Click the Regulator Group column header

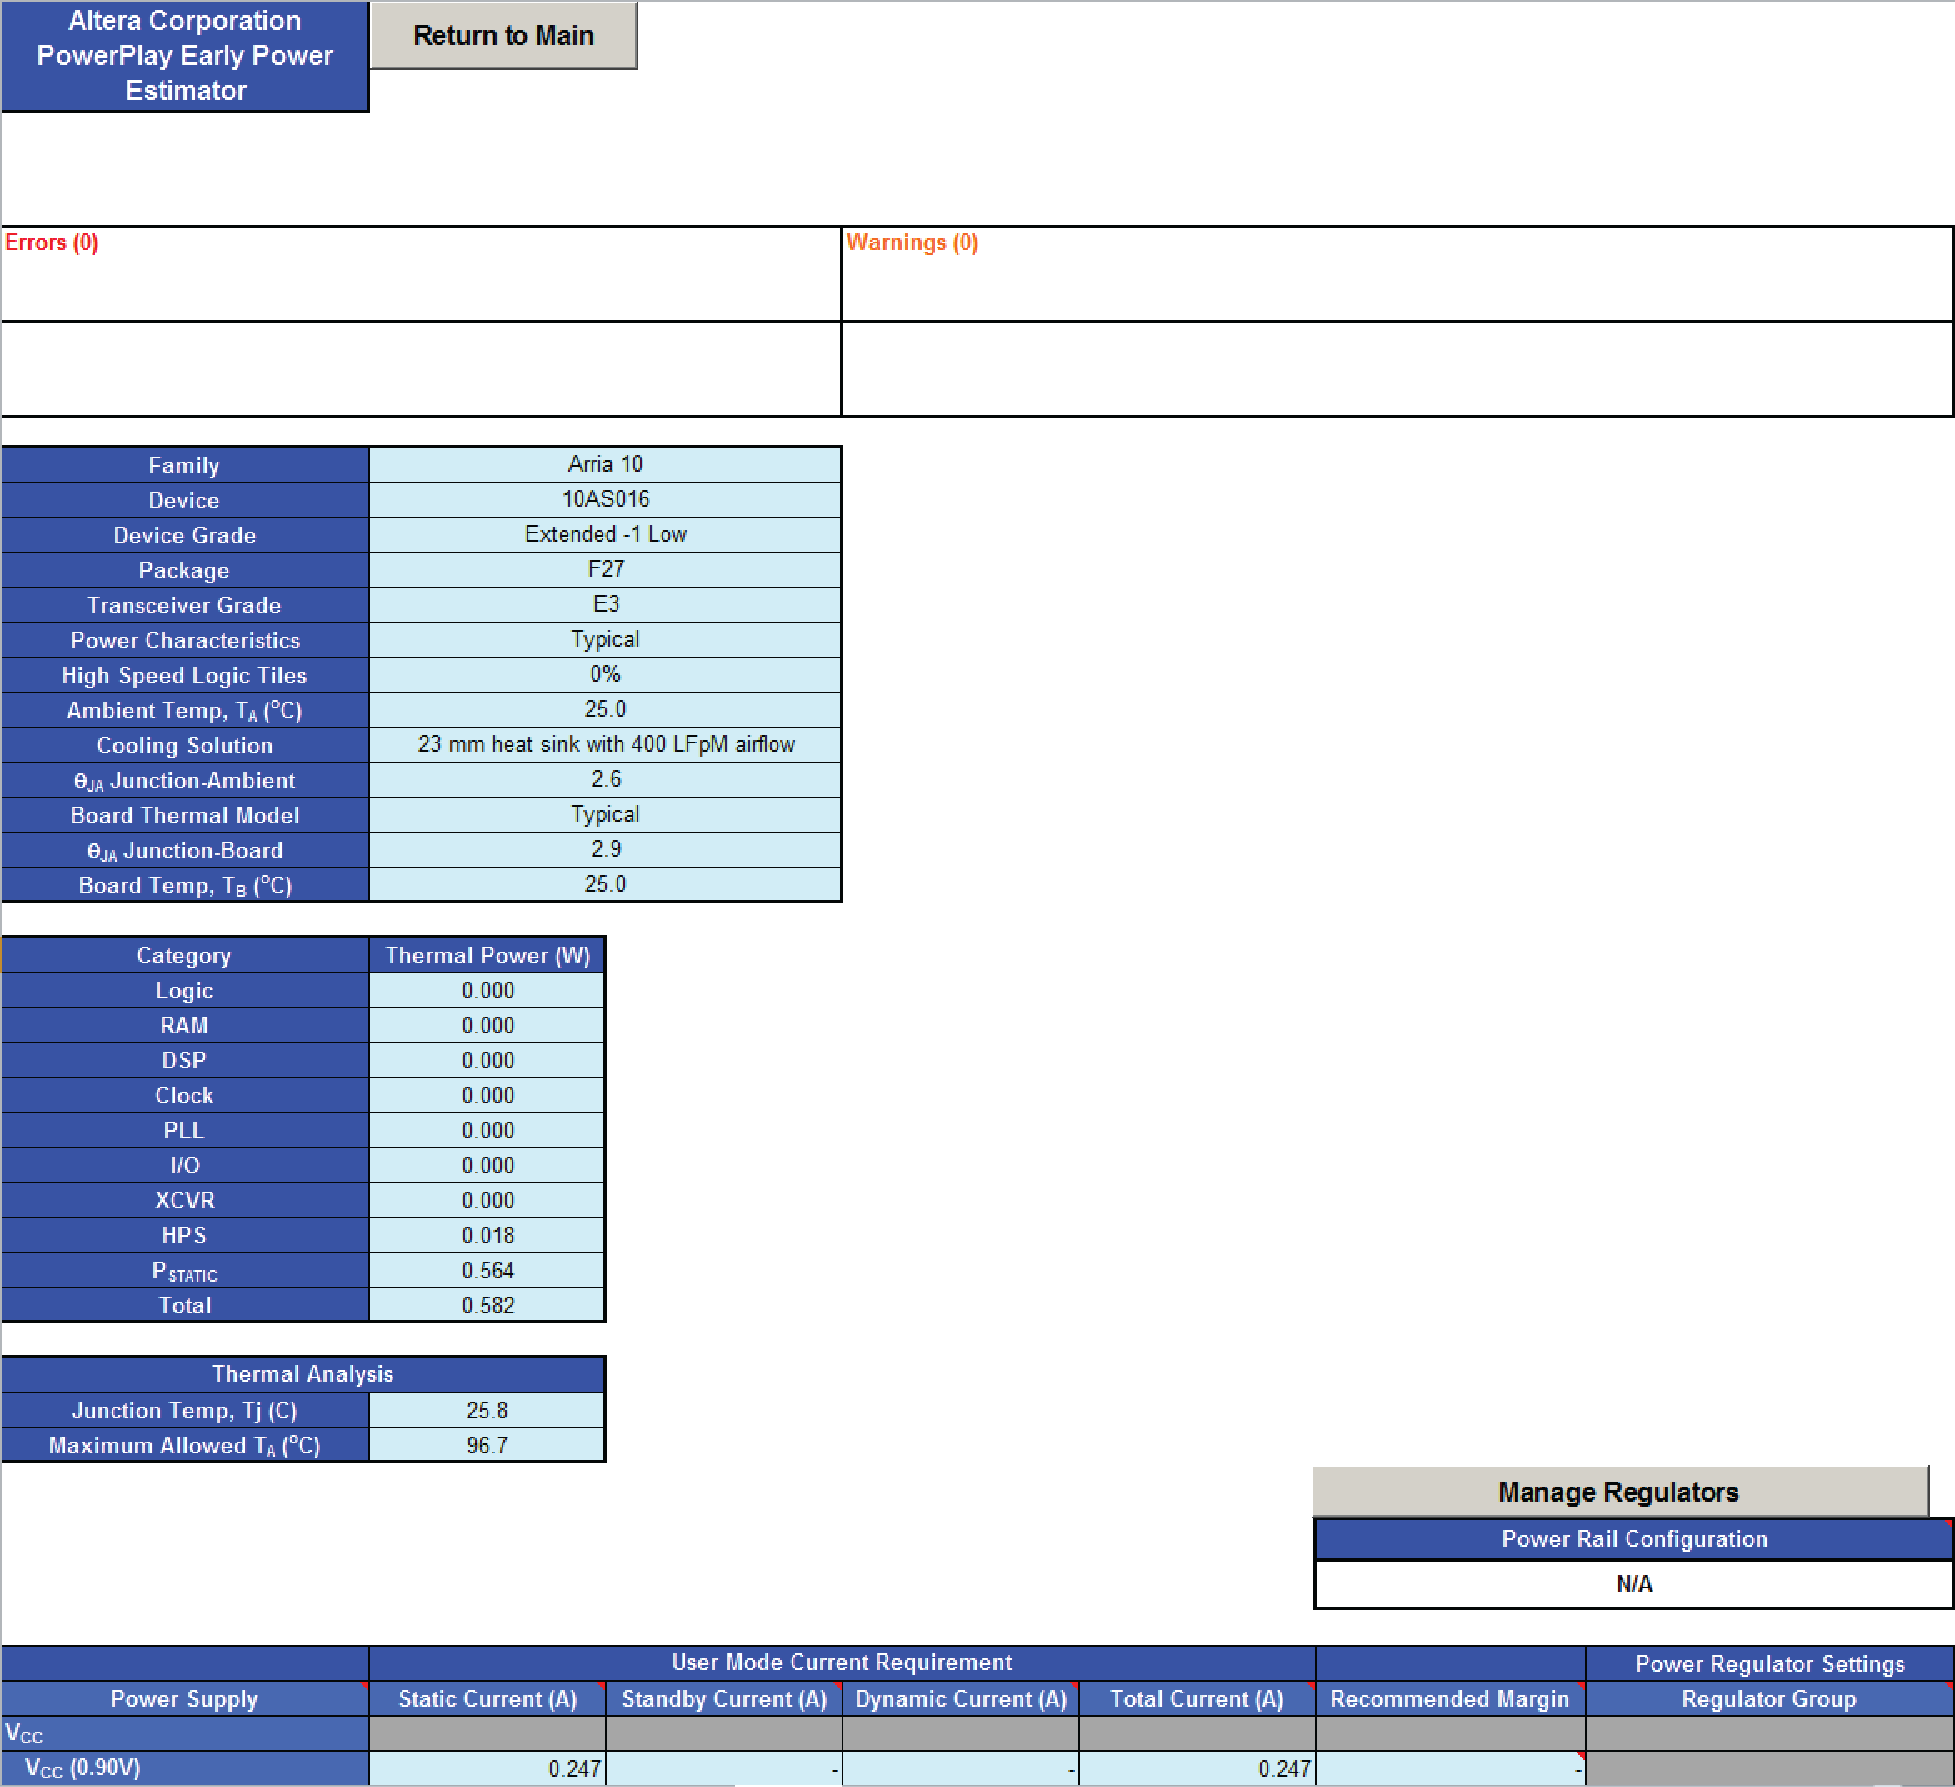(1768, 1699)
